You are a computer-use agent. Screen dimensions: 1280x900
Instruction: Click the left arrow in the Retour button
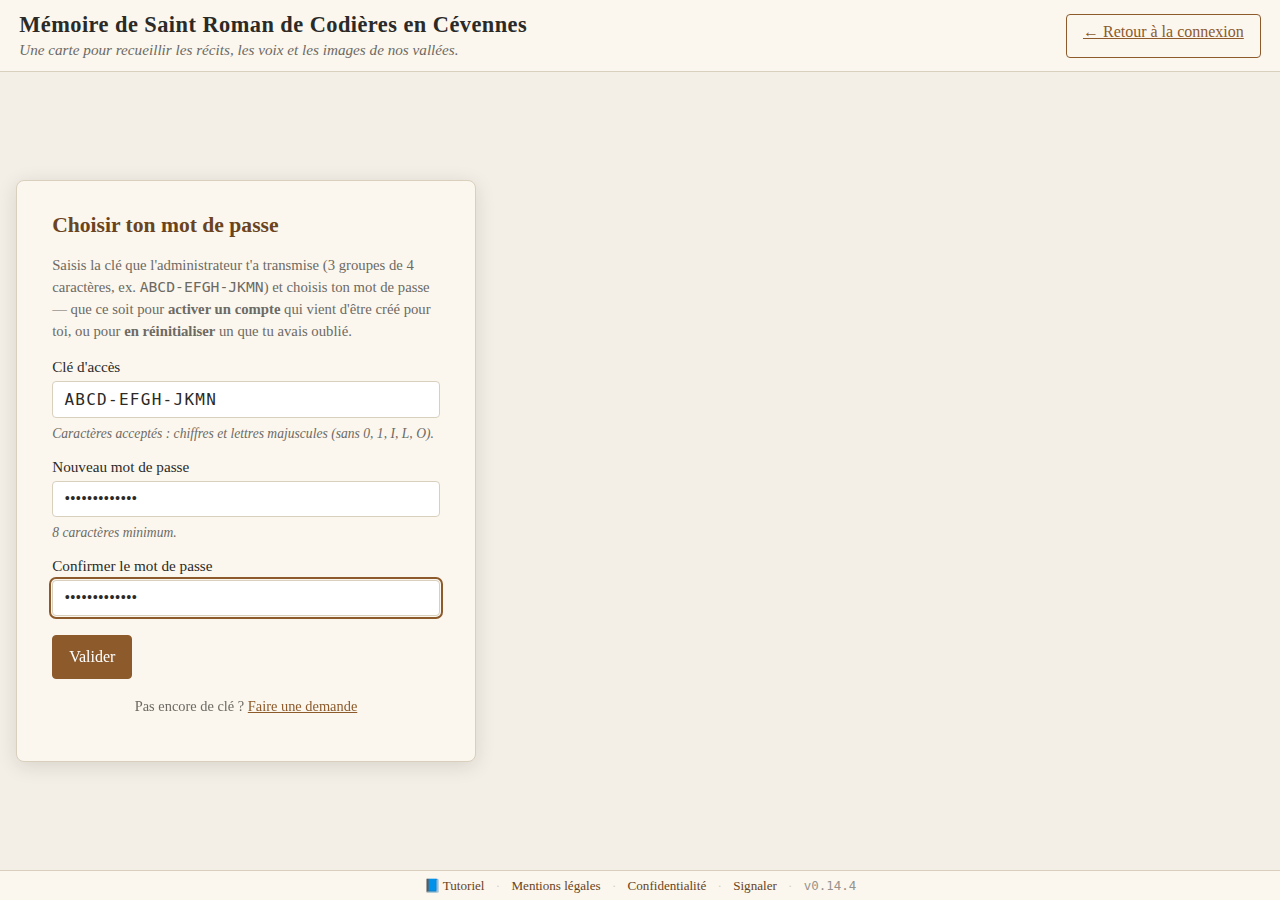(1090, 31)
